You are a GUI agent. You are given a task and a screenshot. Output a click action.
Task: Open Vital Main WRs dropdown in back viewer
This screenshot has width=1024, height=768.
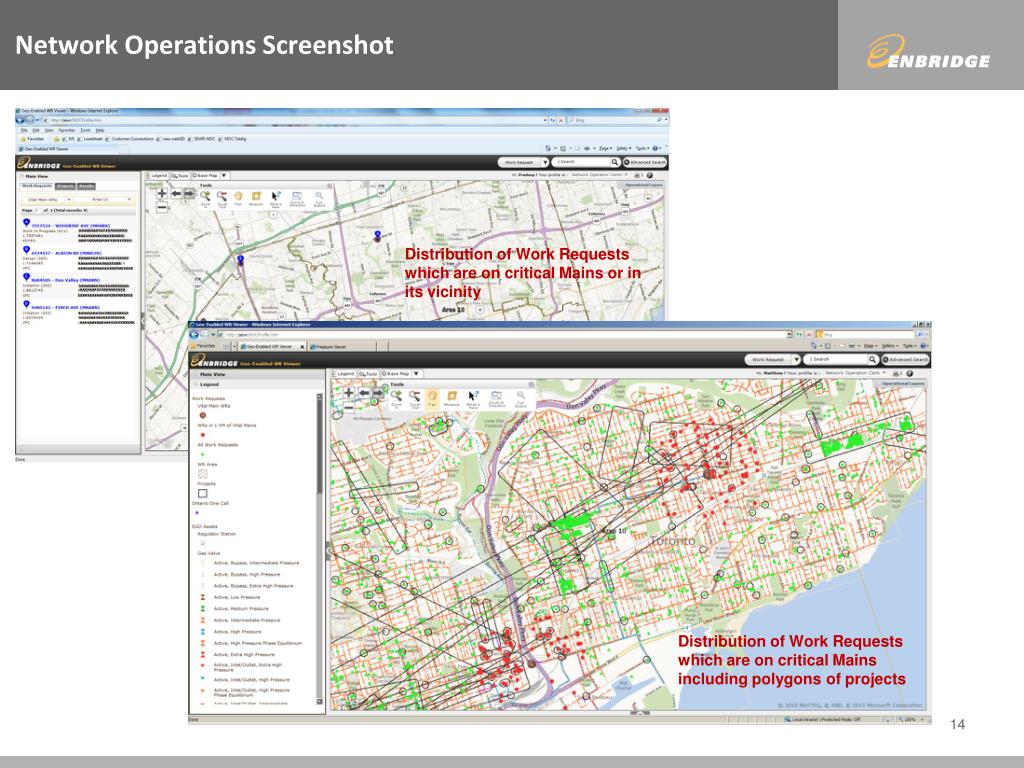[46, 199]
